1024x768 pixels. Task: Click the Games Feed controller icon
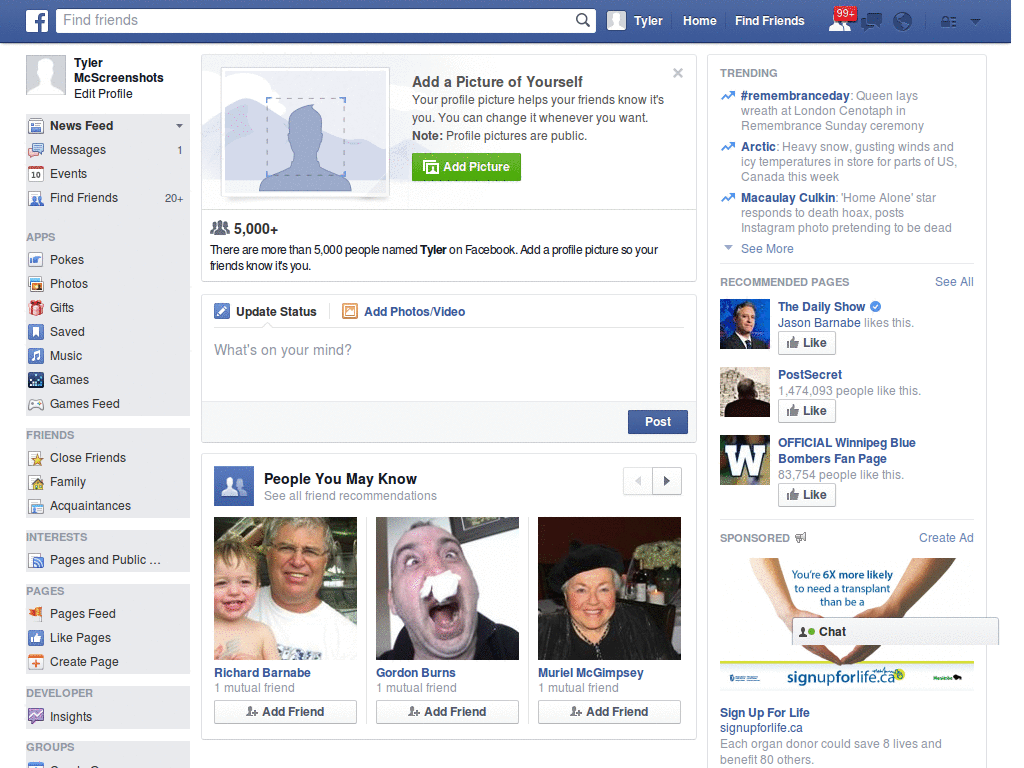36,404
